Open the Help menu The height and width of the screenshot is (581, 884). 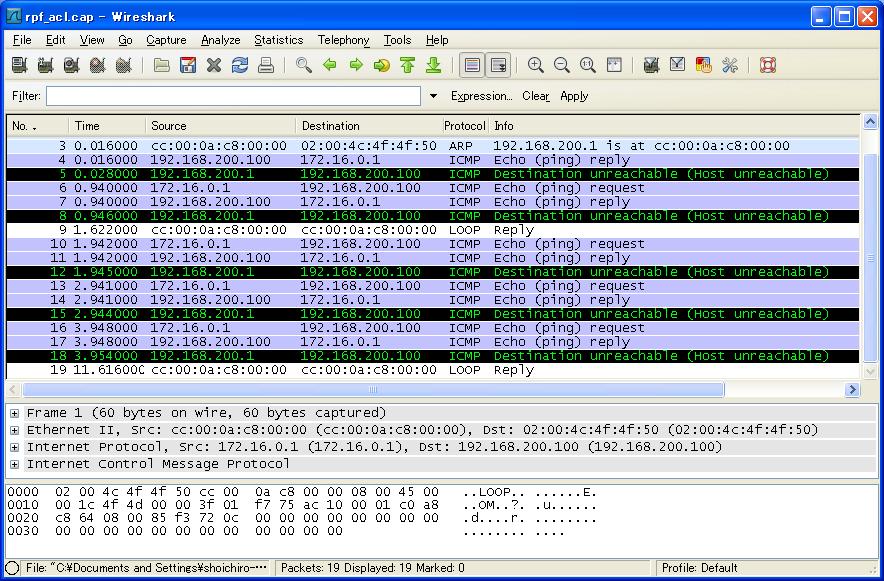tap(437, 40)
